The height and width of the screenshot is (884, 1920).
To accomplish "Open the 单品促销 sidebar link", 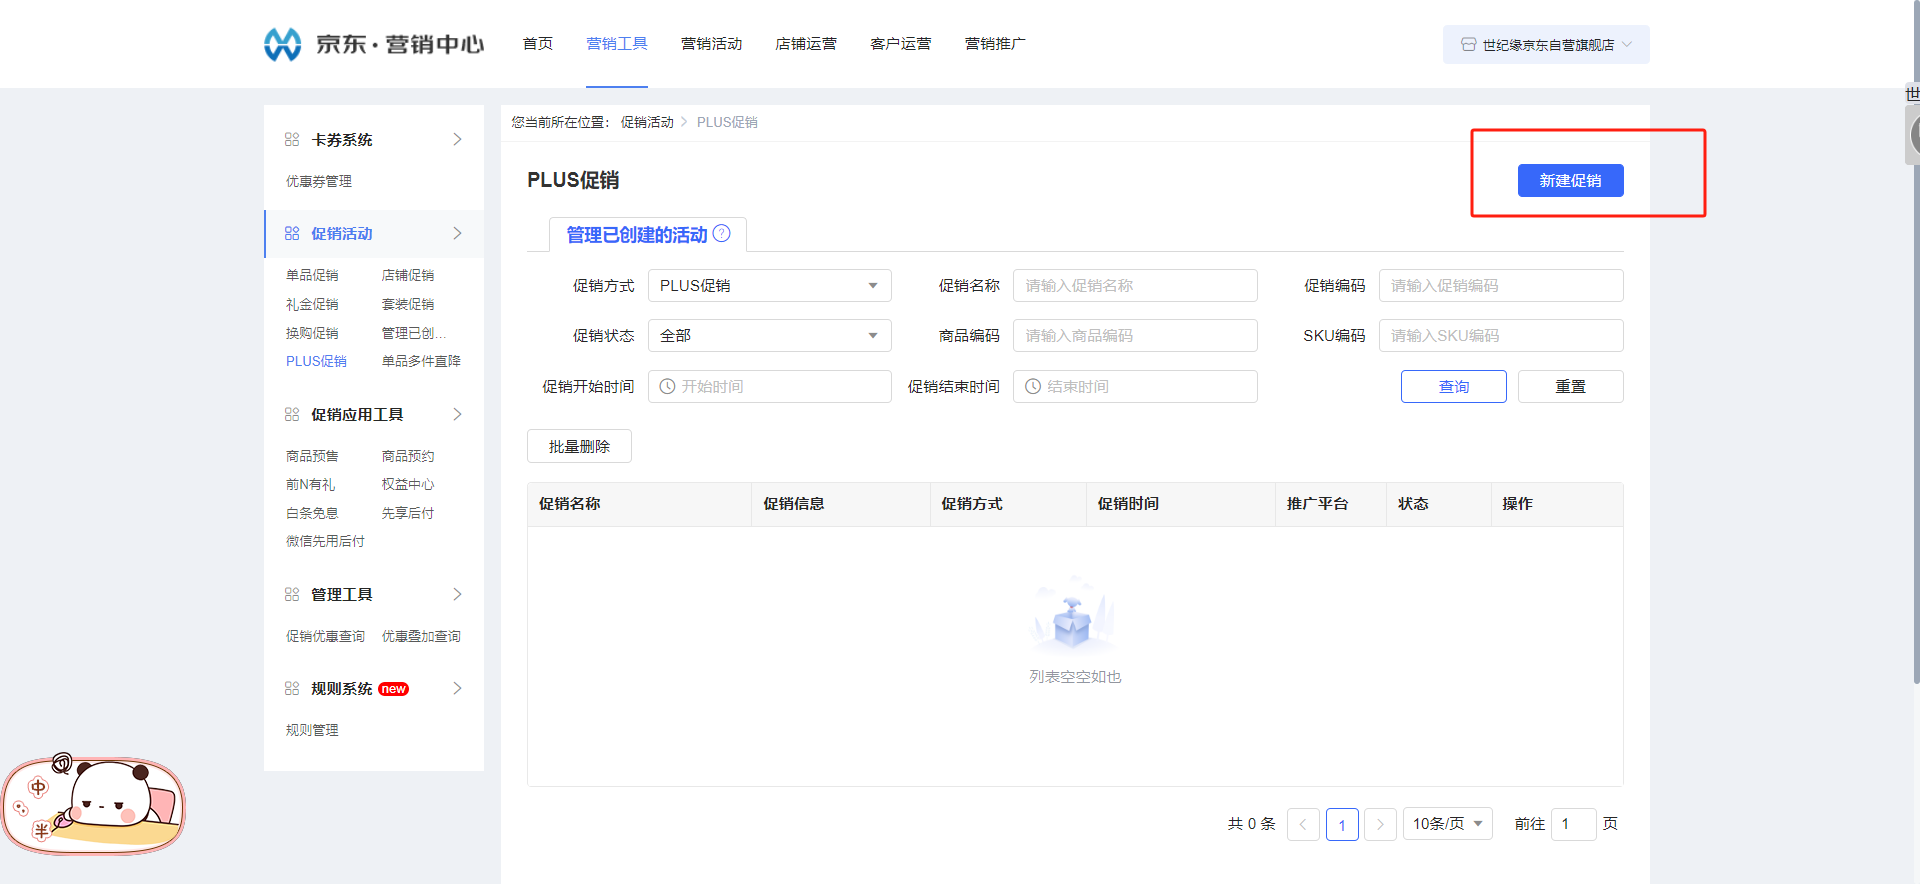I will click(x=312, y=275).
